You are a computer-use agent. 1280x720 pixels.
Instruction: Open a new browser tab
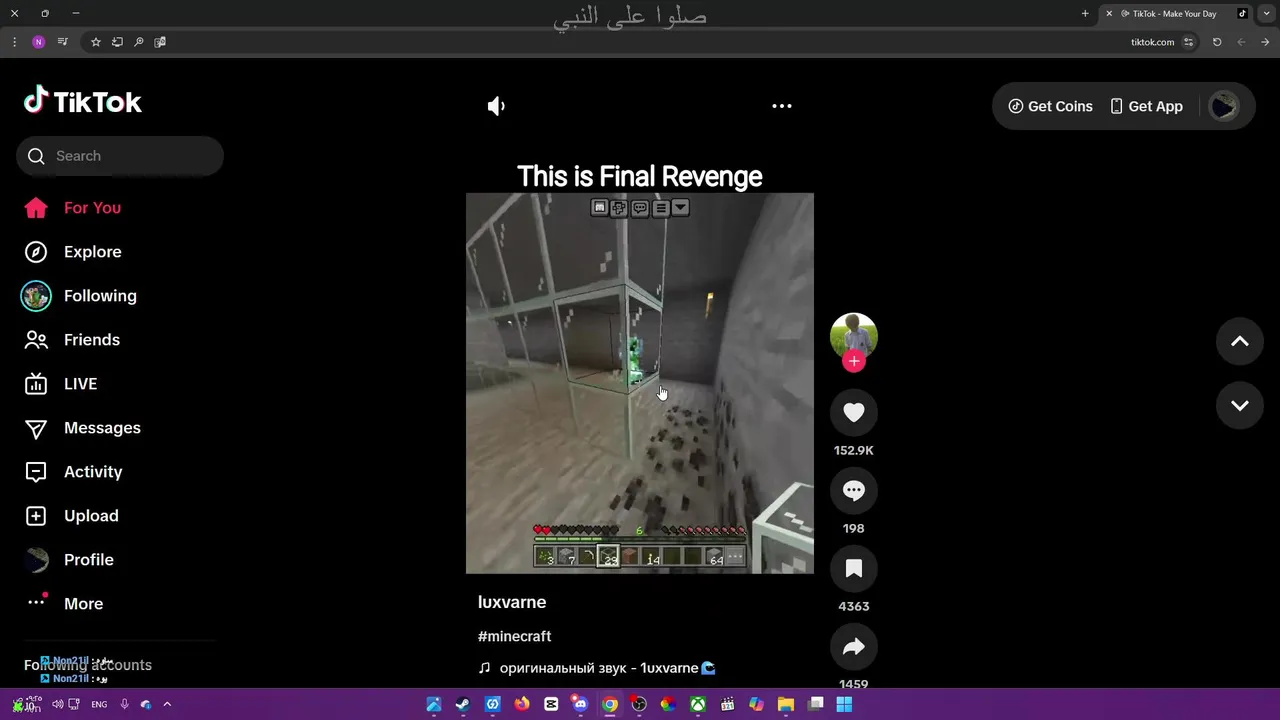point(1085,13)
